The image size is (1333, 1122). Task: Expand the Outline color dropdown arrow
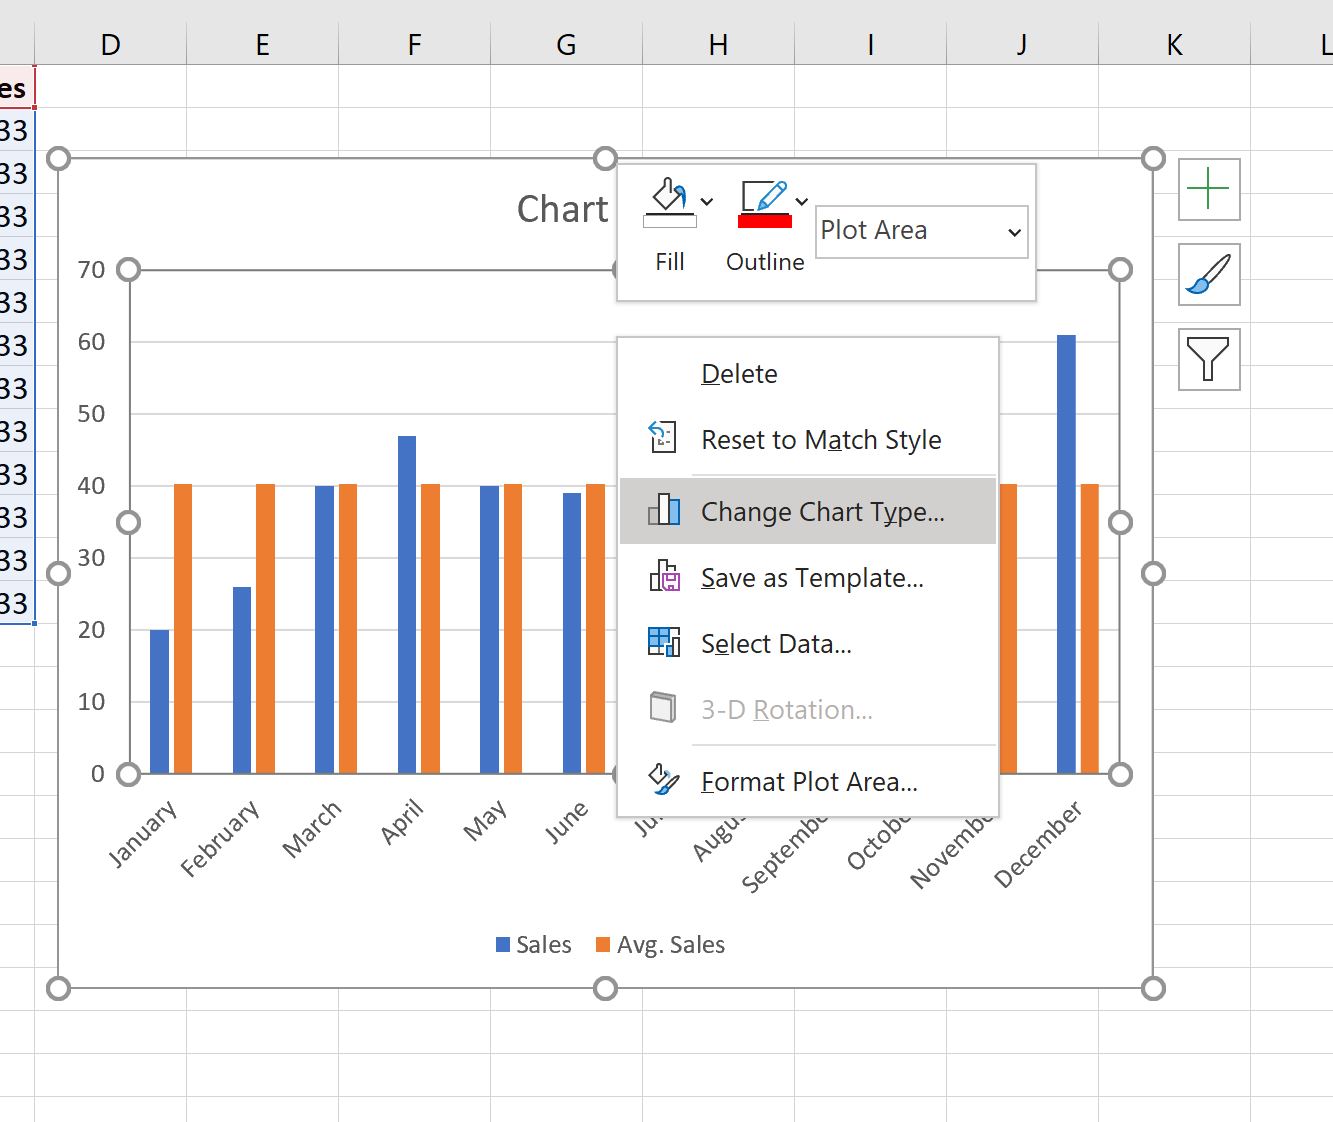pyautogui.click(x=802, y=202)
